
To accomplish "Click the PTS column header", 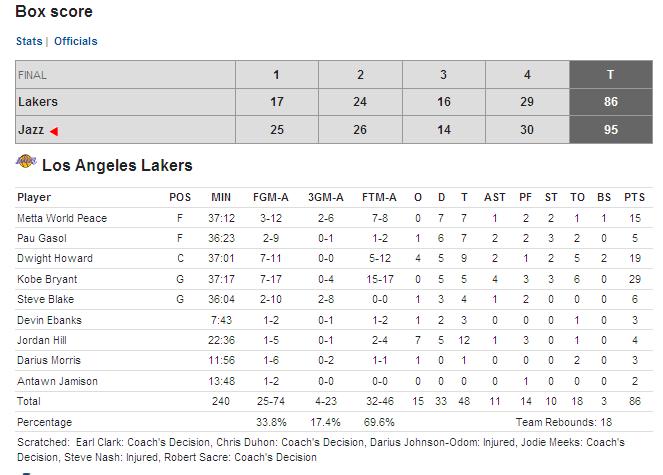I will click(635, 197).
